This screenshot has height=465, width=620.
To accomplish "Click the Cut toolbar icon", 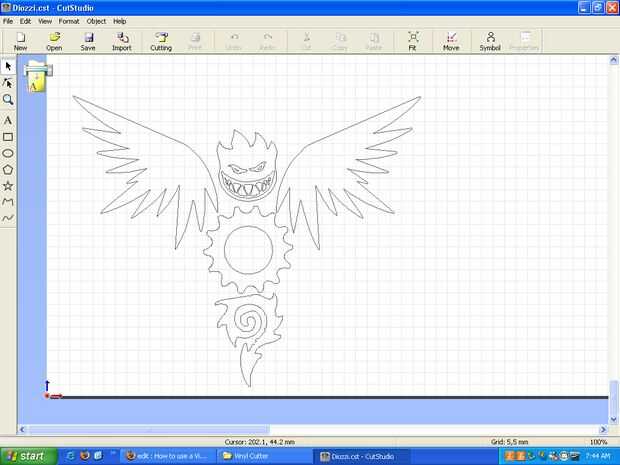I will tap(306, 41).
